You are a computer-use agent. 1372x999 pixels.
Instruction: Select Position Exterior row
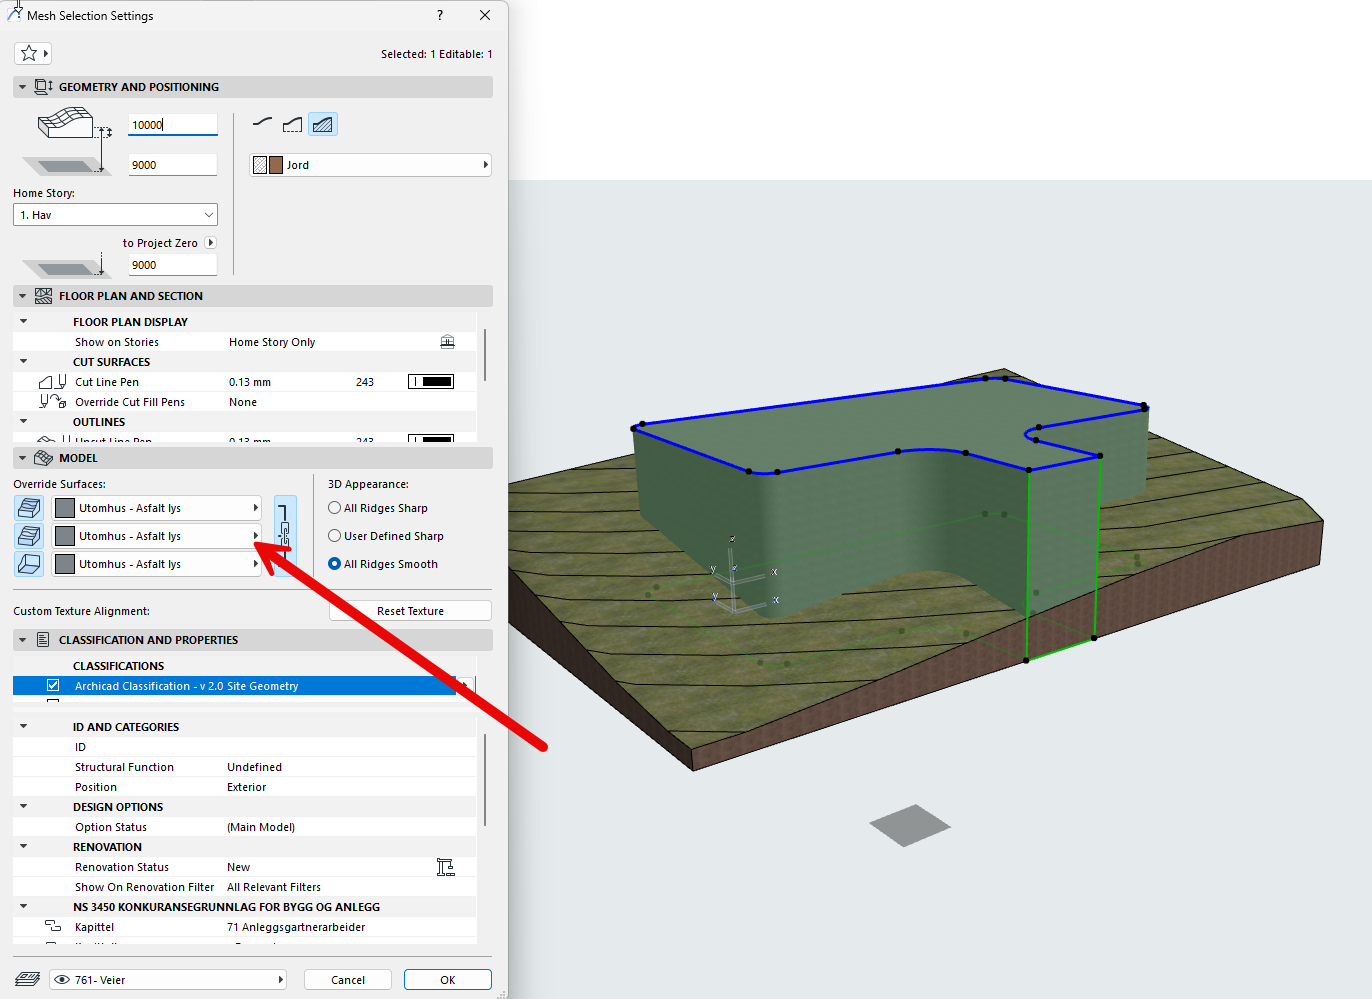pyautogui.click(x=244, y=787)
